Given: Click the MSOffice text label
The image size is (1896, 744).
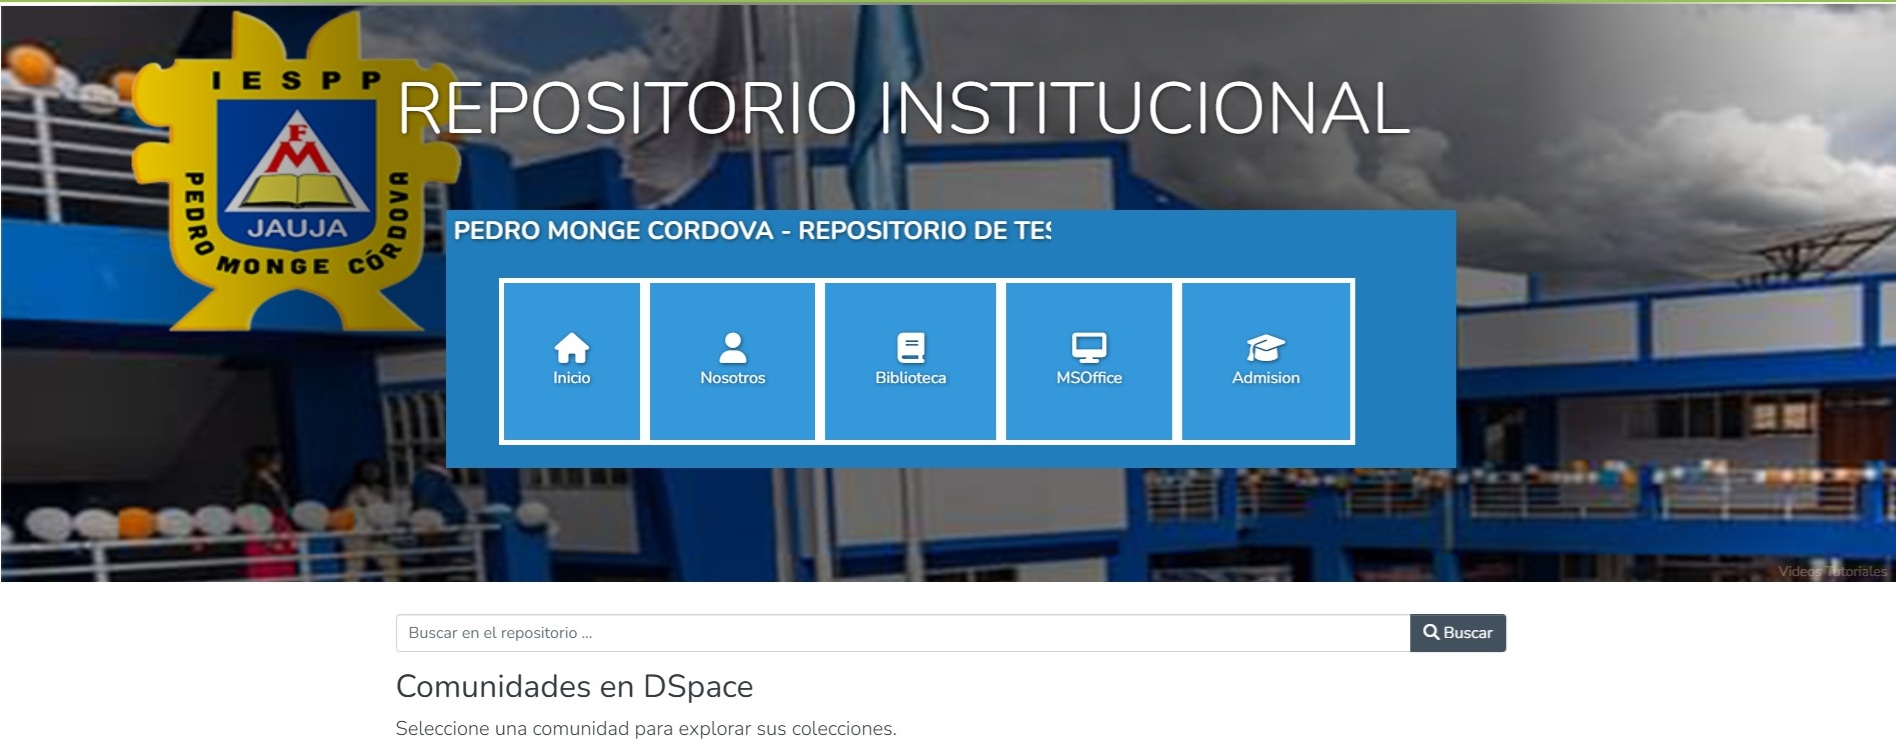Looking at the screenshot, I should pyautogui.click(x=1088, y=378).
